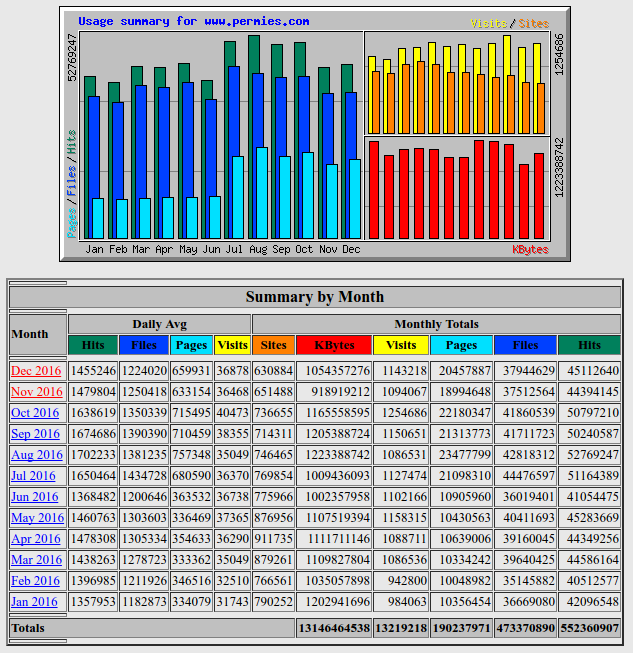
Task: Click the usage summary chart title text
Action: click(x=193, y=21)
